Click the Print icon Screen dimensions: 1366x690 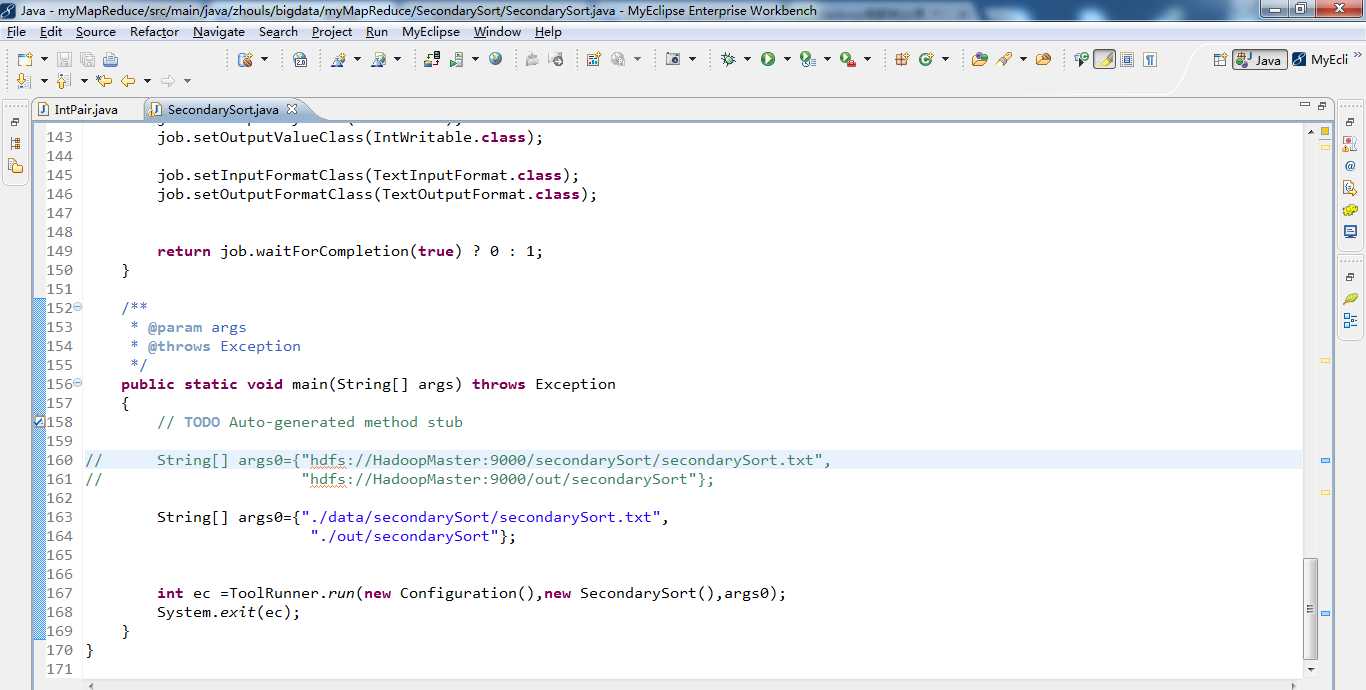pos(110,59)
